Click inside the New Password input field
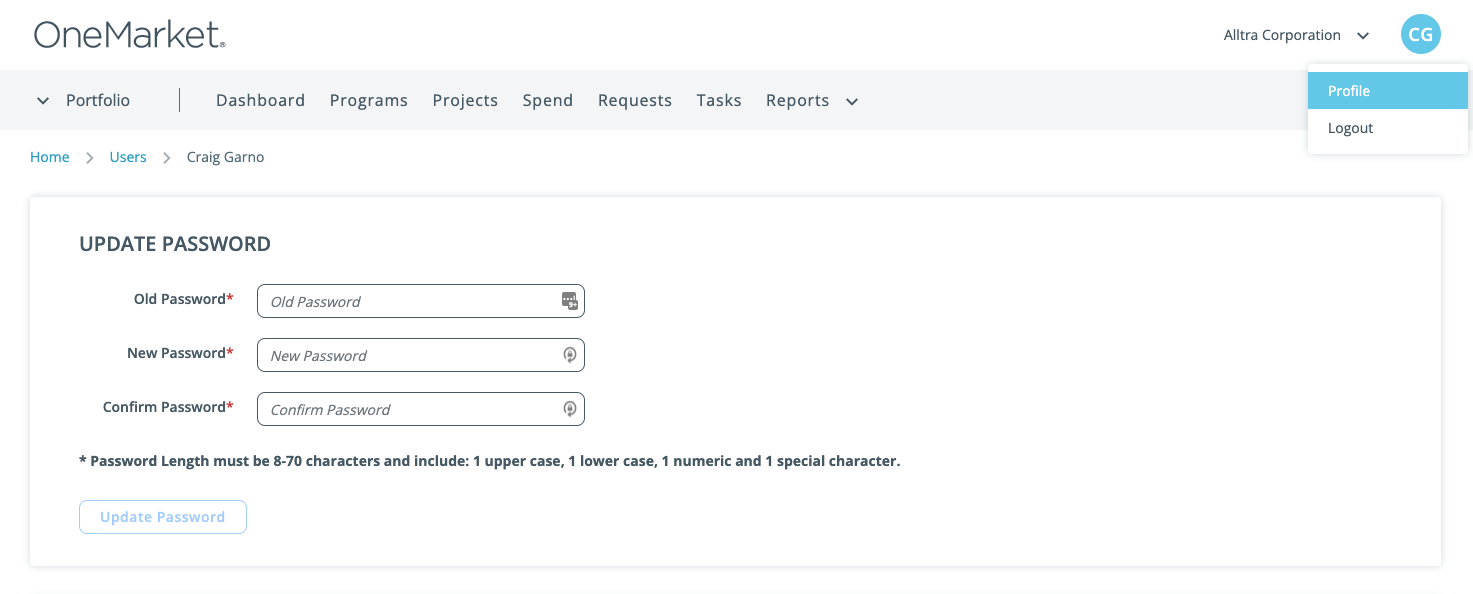The height and width of the screenshot is (594, 1473). (x=410, y=354)
